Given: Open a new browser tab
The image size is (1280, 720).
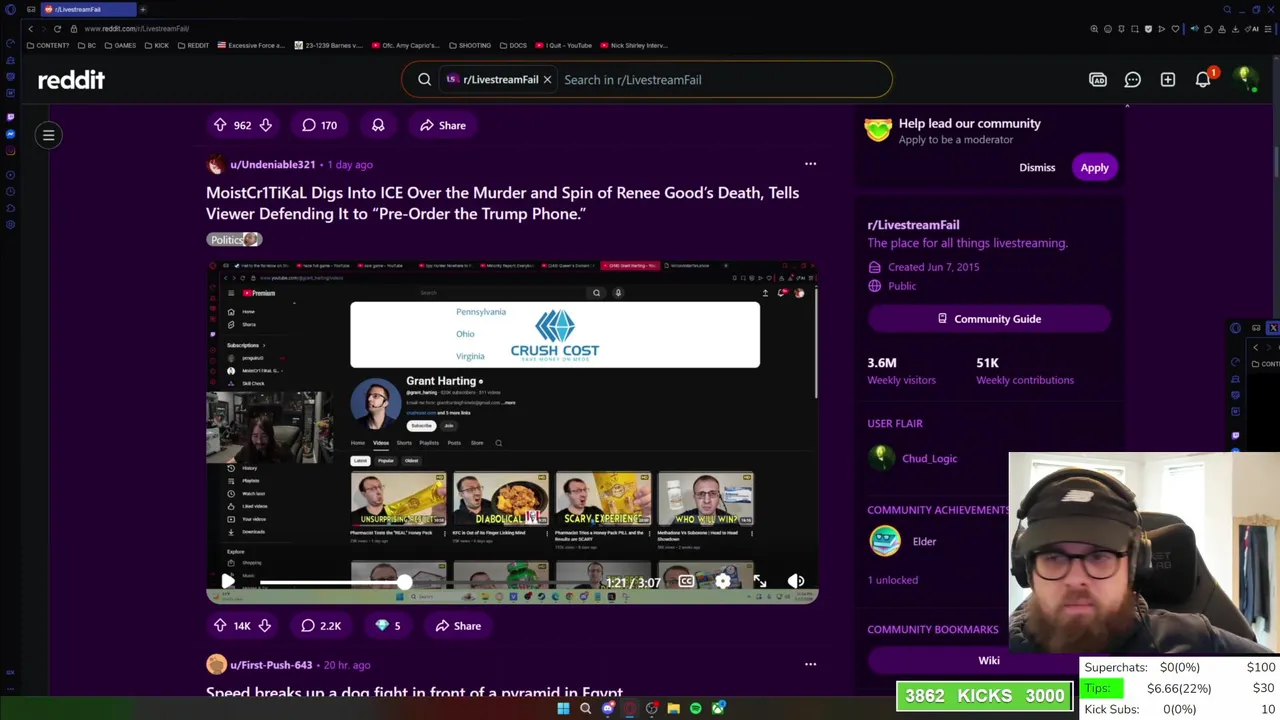Looking at the screenshot, I should point(143,9).
